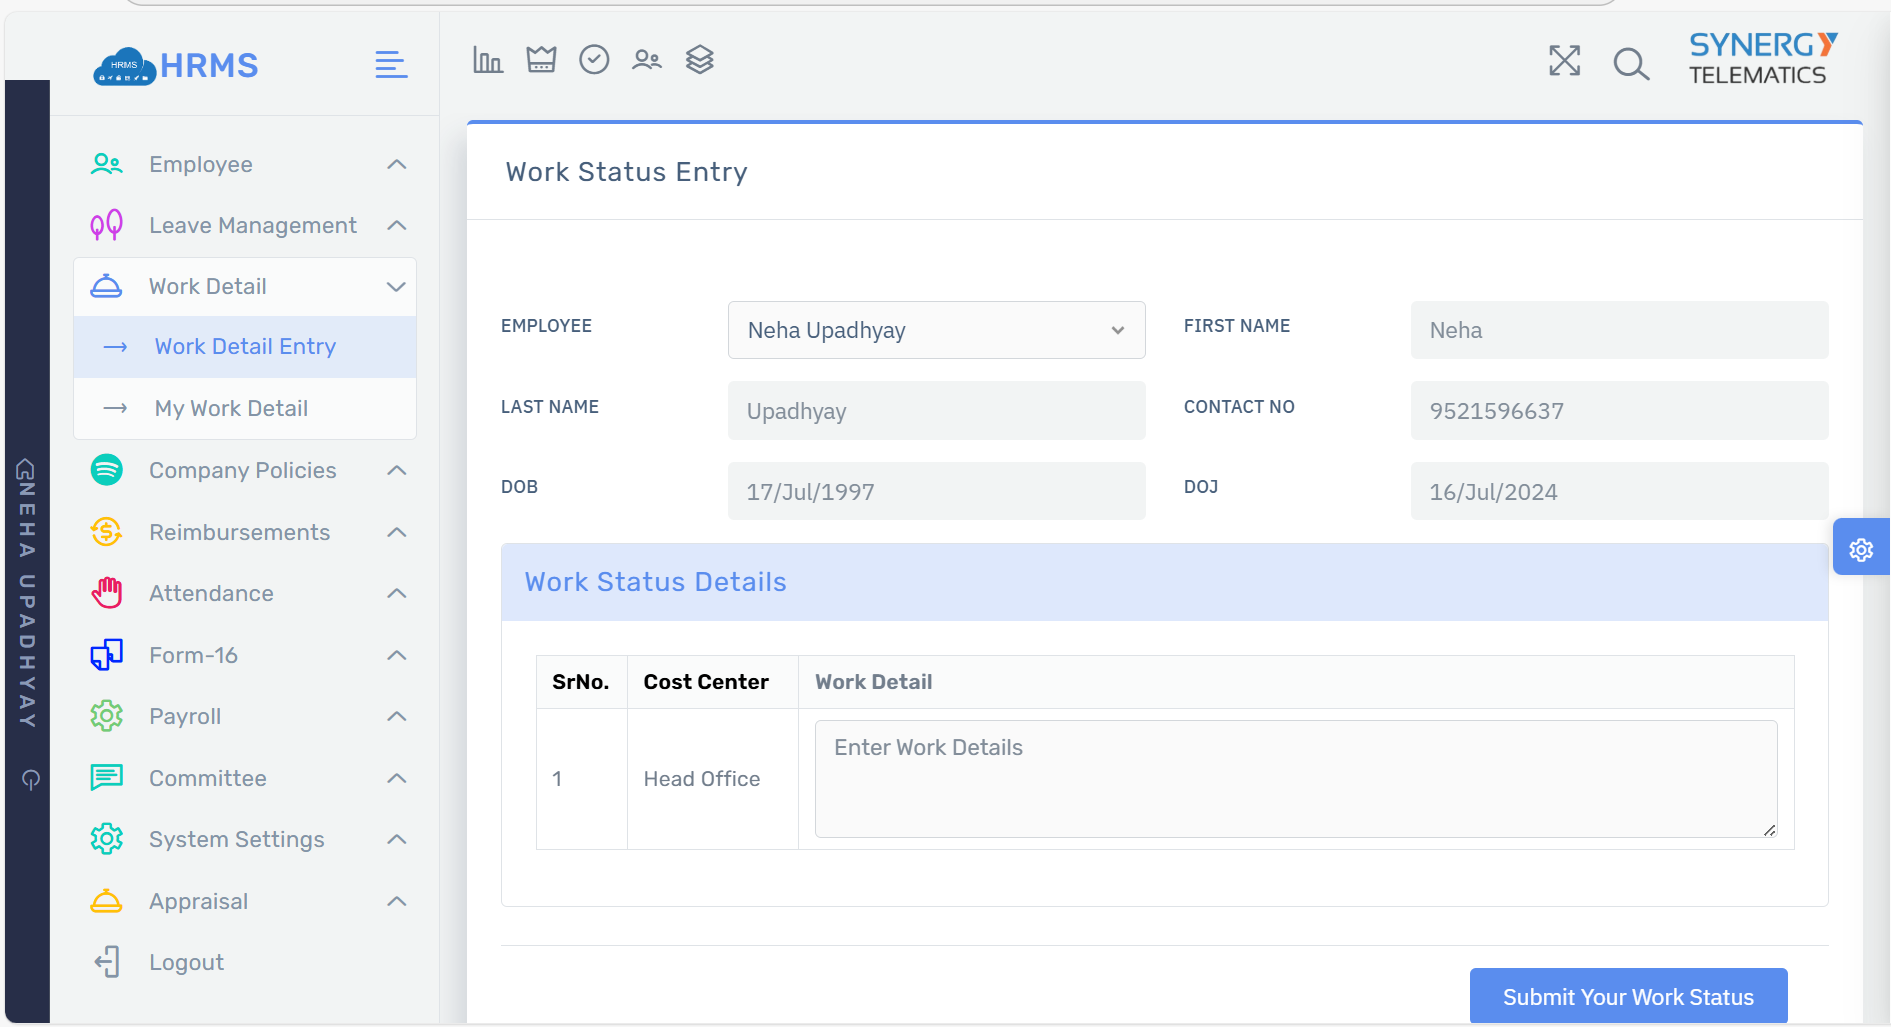Image resolution: width=1891 pixels, height=1027 pixels.
Task: Open the people icon in top toolbar
Action: (x=647, y=60)
